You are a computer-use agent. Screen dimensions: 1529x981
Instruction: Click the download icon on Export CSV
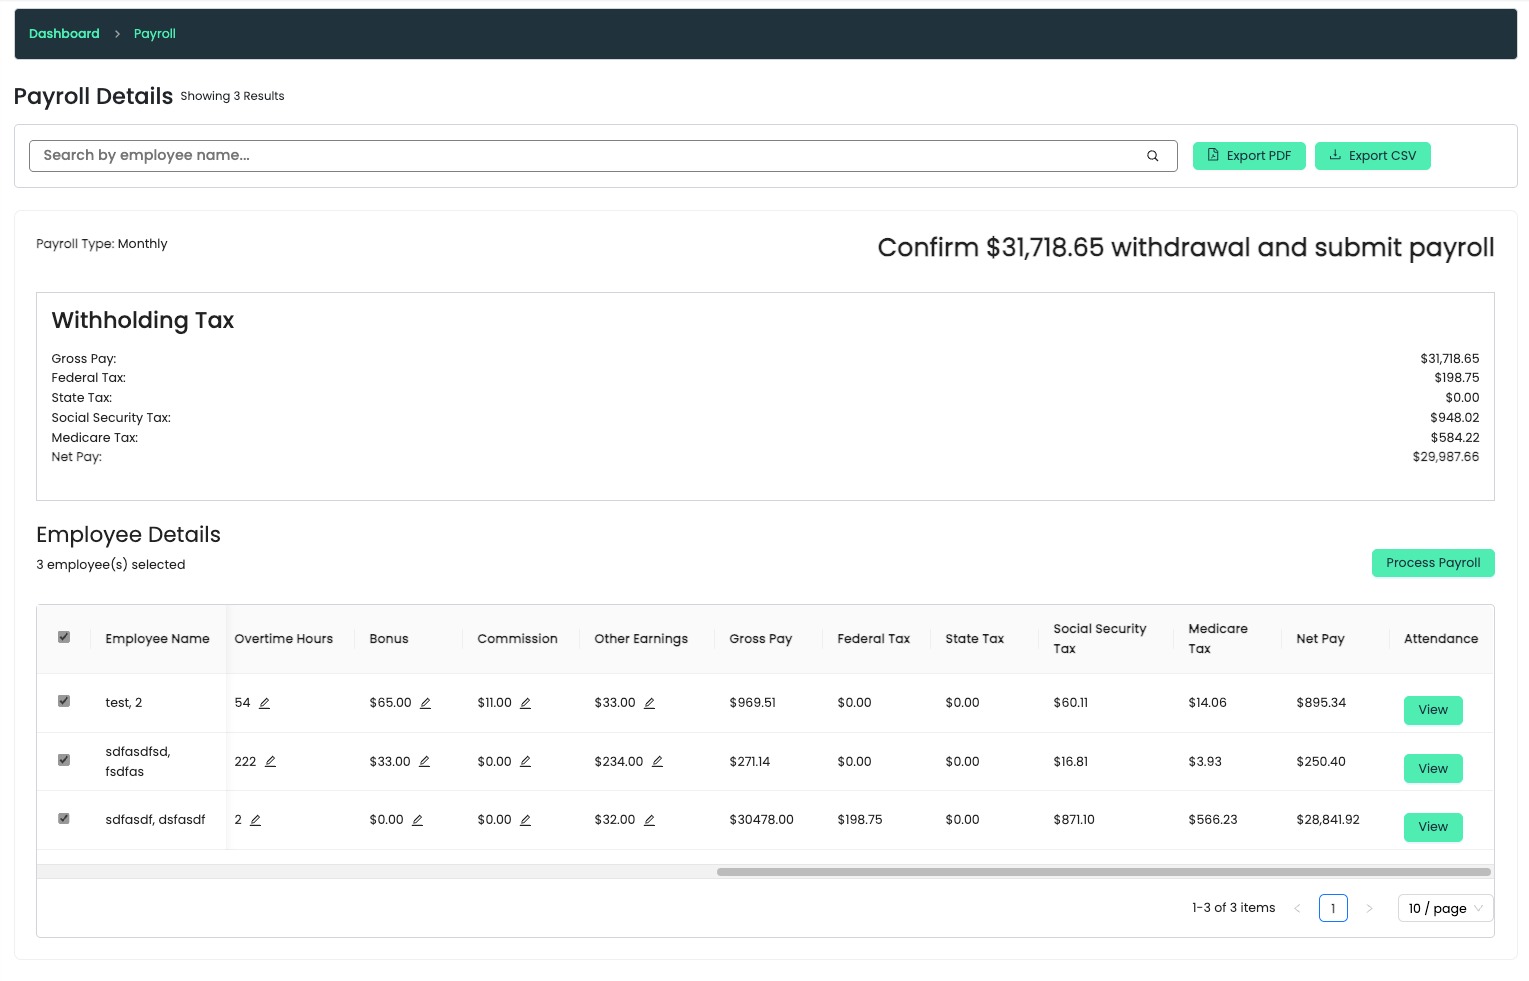click(1335, 155)
